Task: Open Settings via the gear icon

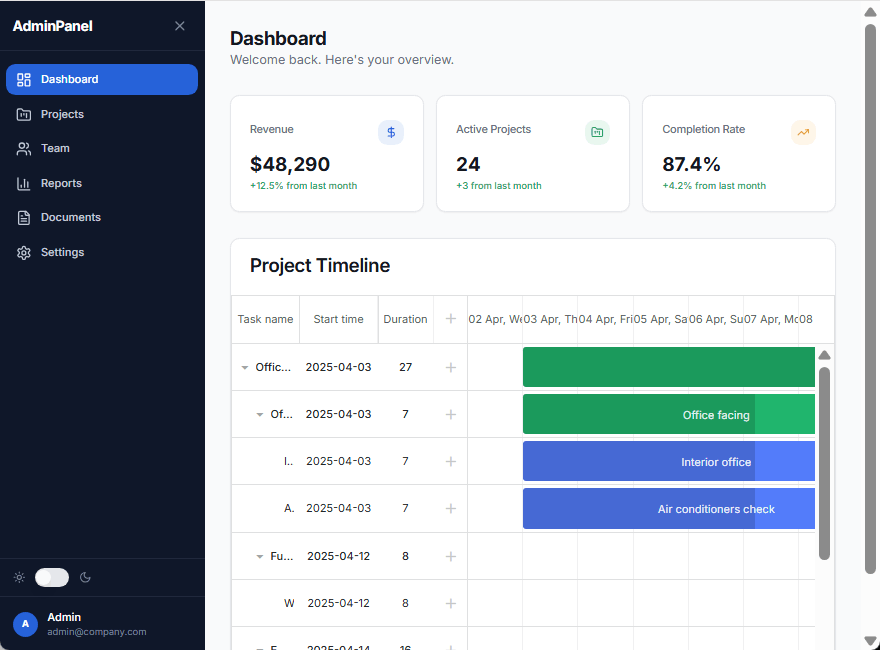Action: 23,252
